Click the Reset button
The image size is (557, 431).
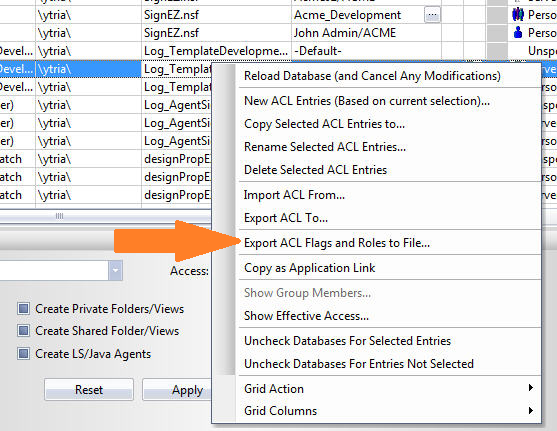tap(89, 390)
